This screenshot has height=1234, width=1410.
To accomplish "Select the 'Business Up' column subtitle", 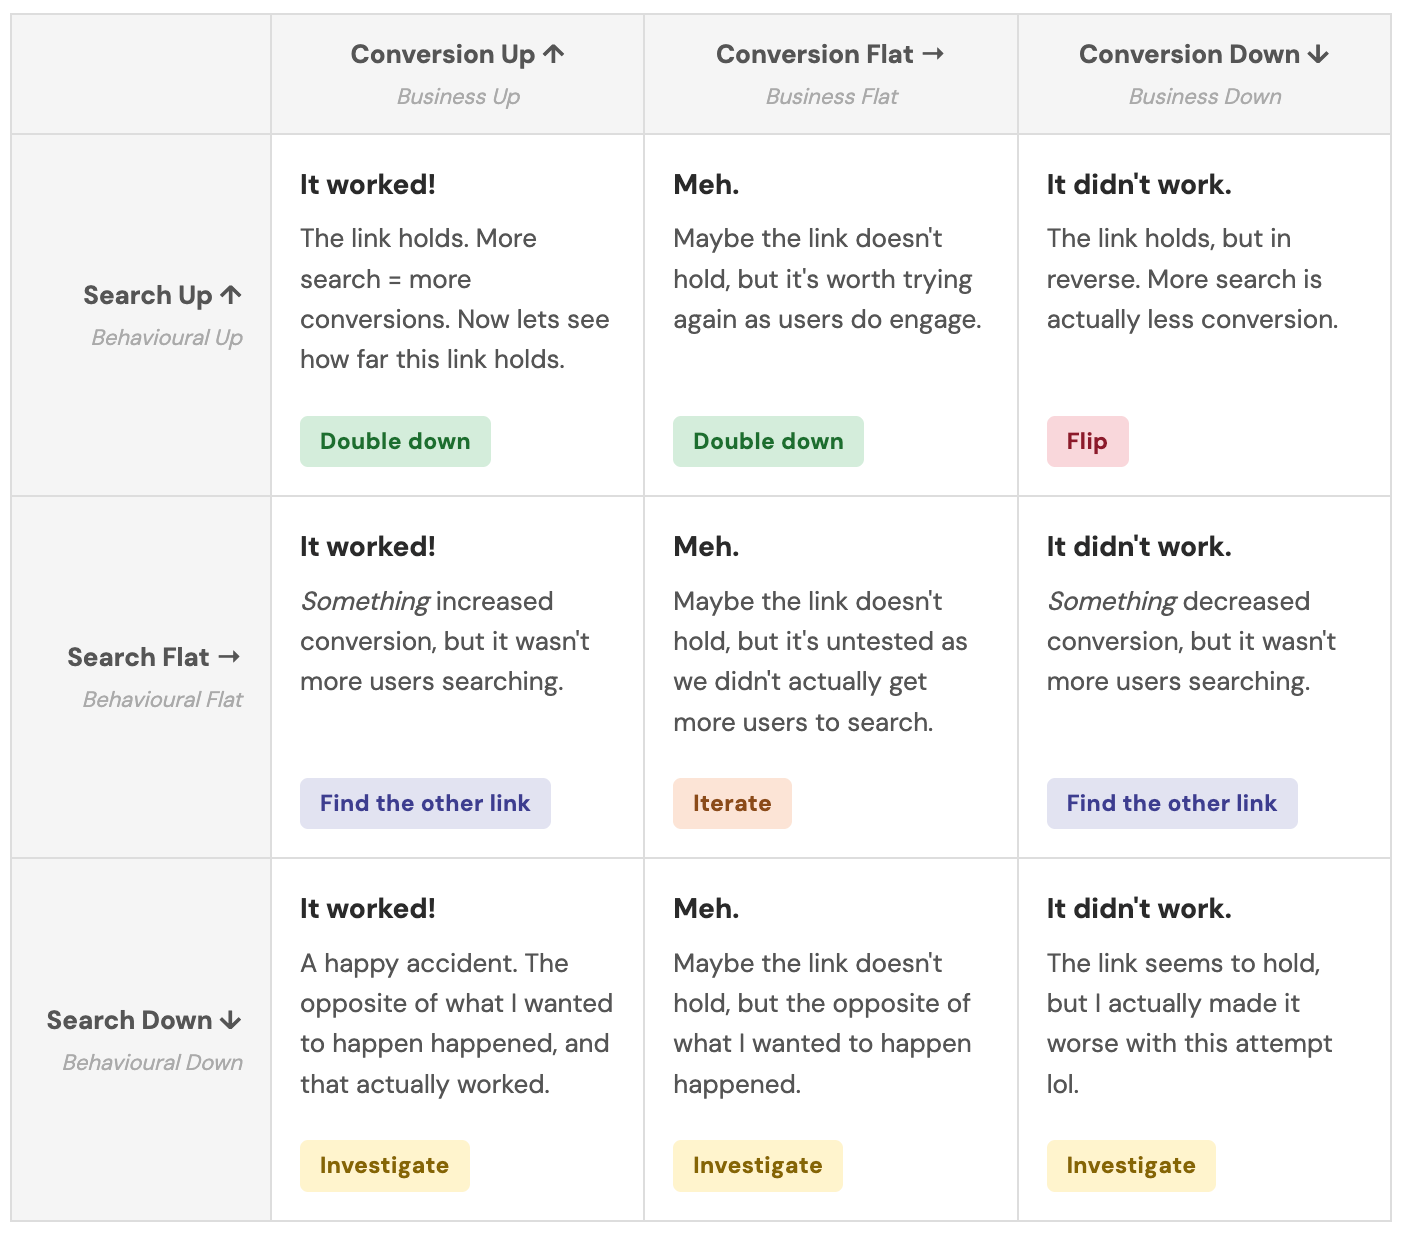I will pyautogui.click(x=458, y=97).
